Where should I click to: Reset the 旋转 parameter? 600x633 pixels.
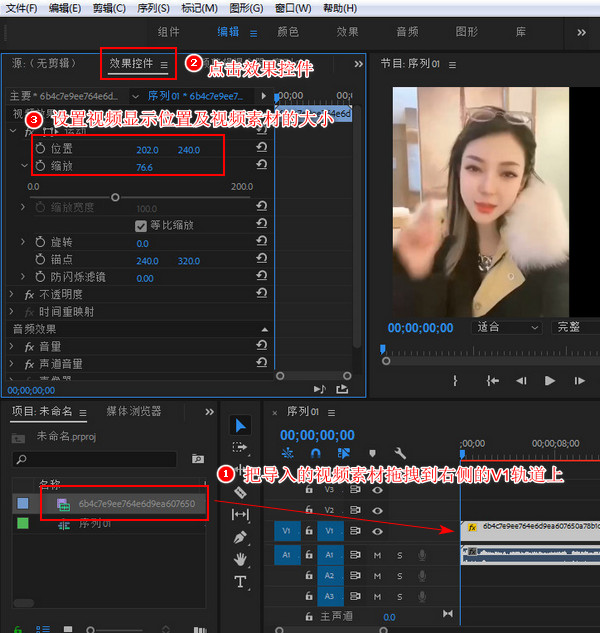pos(262,241)
